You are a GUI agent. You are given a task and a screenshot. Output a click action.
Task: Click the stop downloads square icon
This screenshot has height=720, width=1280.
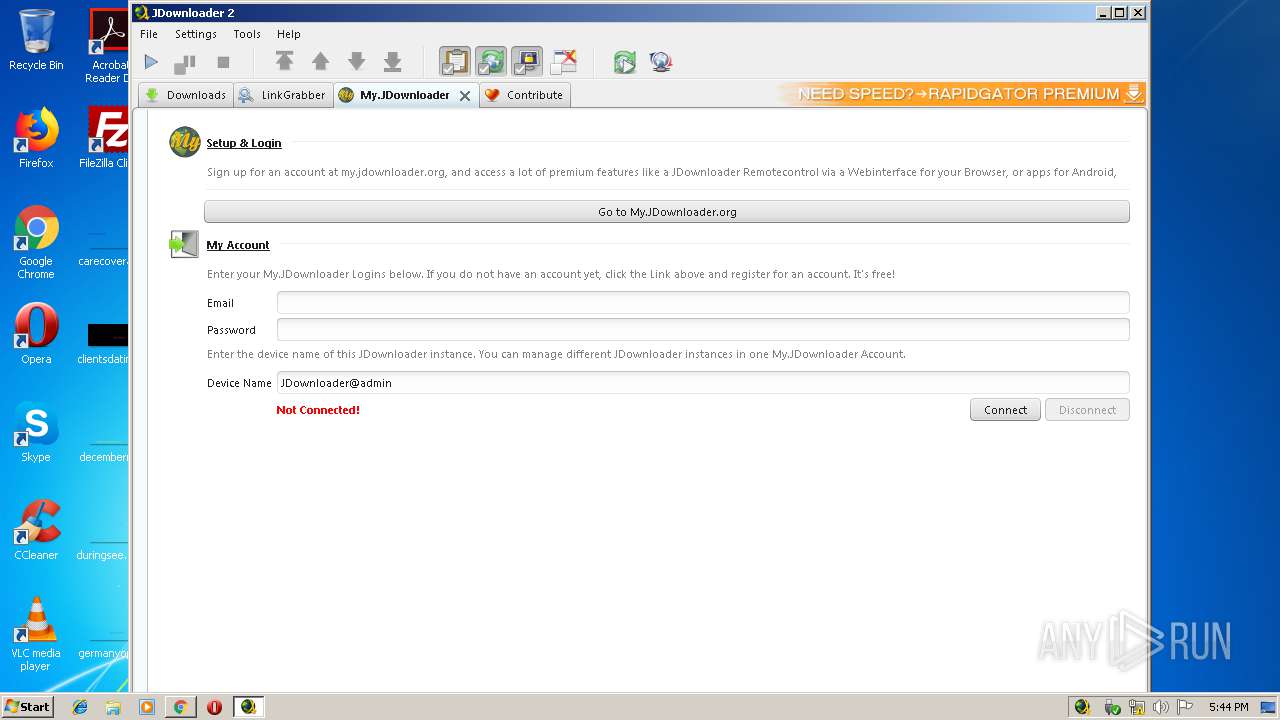point(223,62)
